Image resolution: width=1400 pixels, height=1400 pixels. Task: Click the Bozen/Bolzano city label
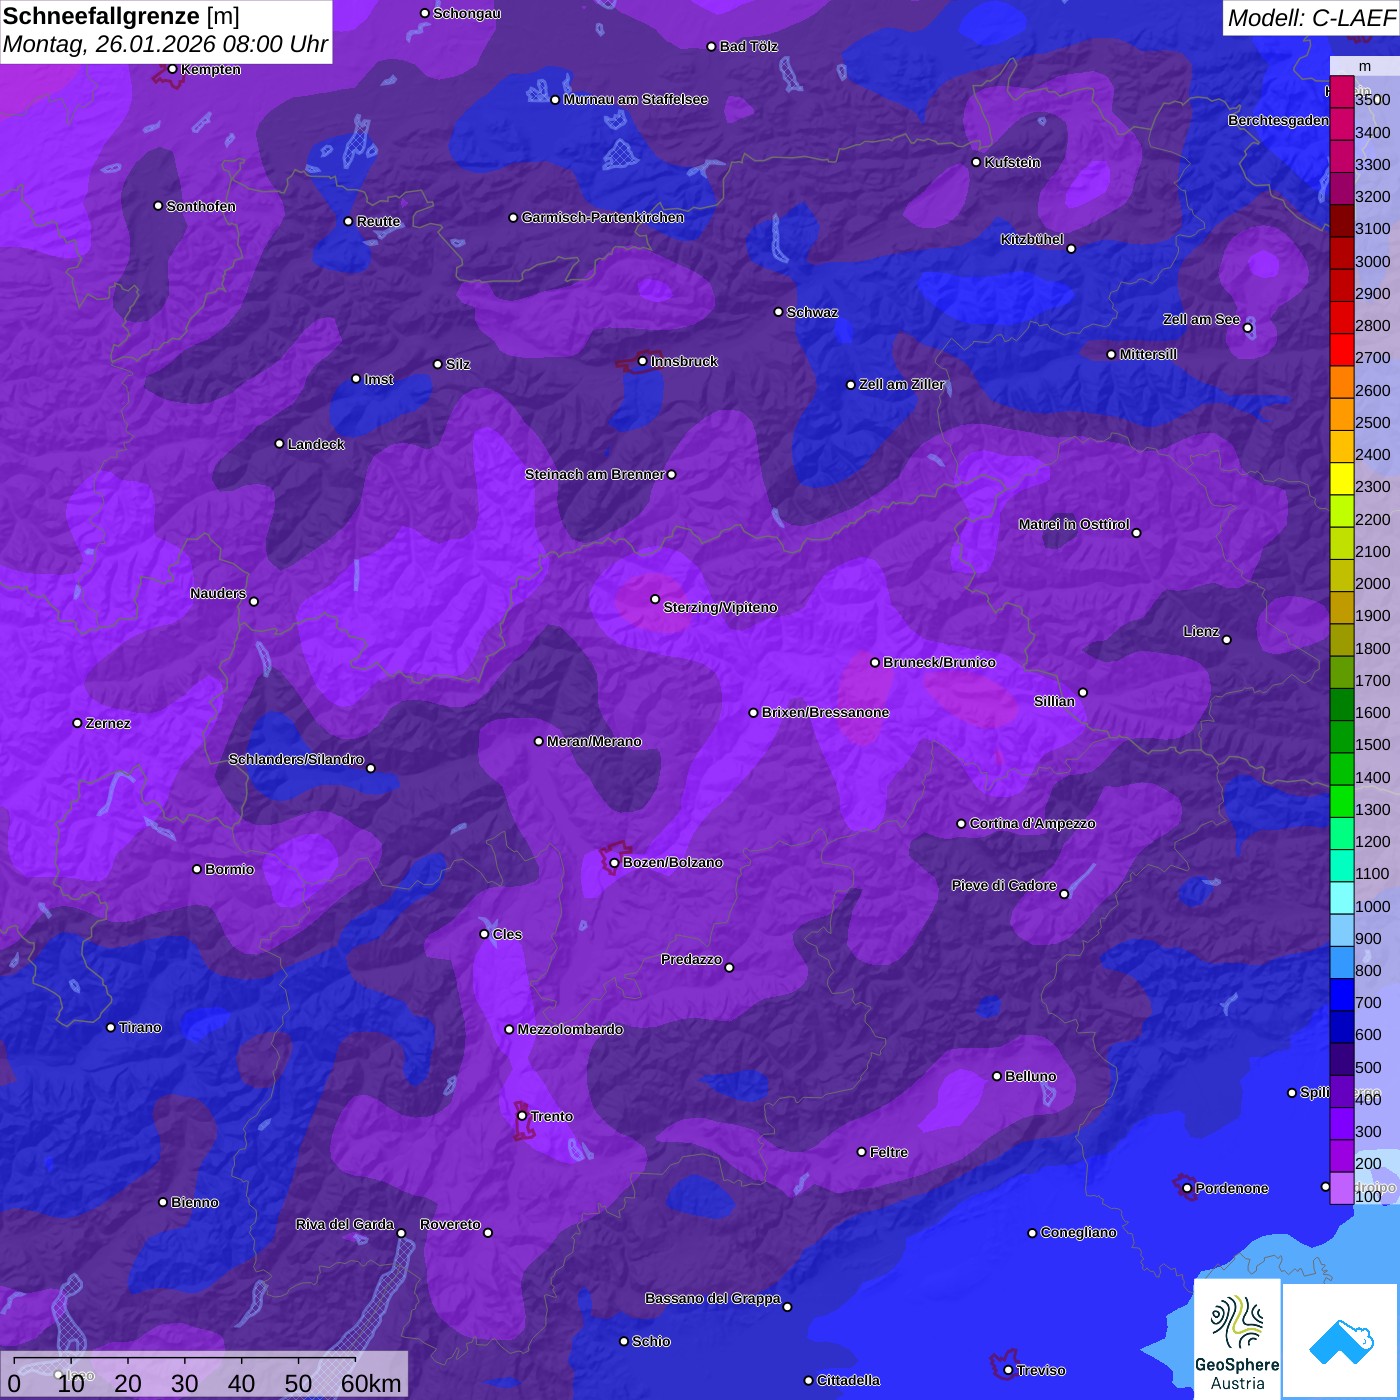[x=672, y=862]
